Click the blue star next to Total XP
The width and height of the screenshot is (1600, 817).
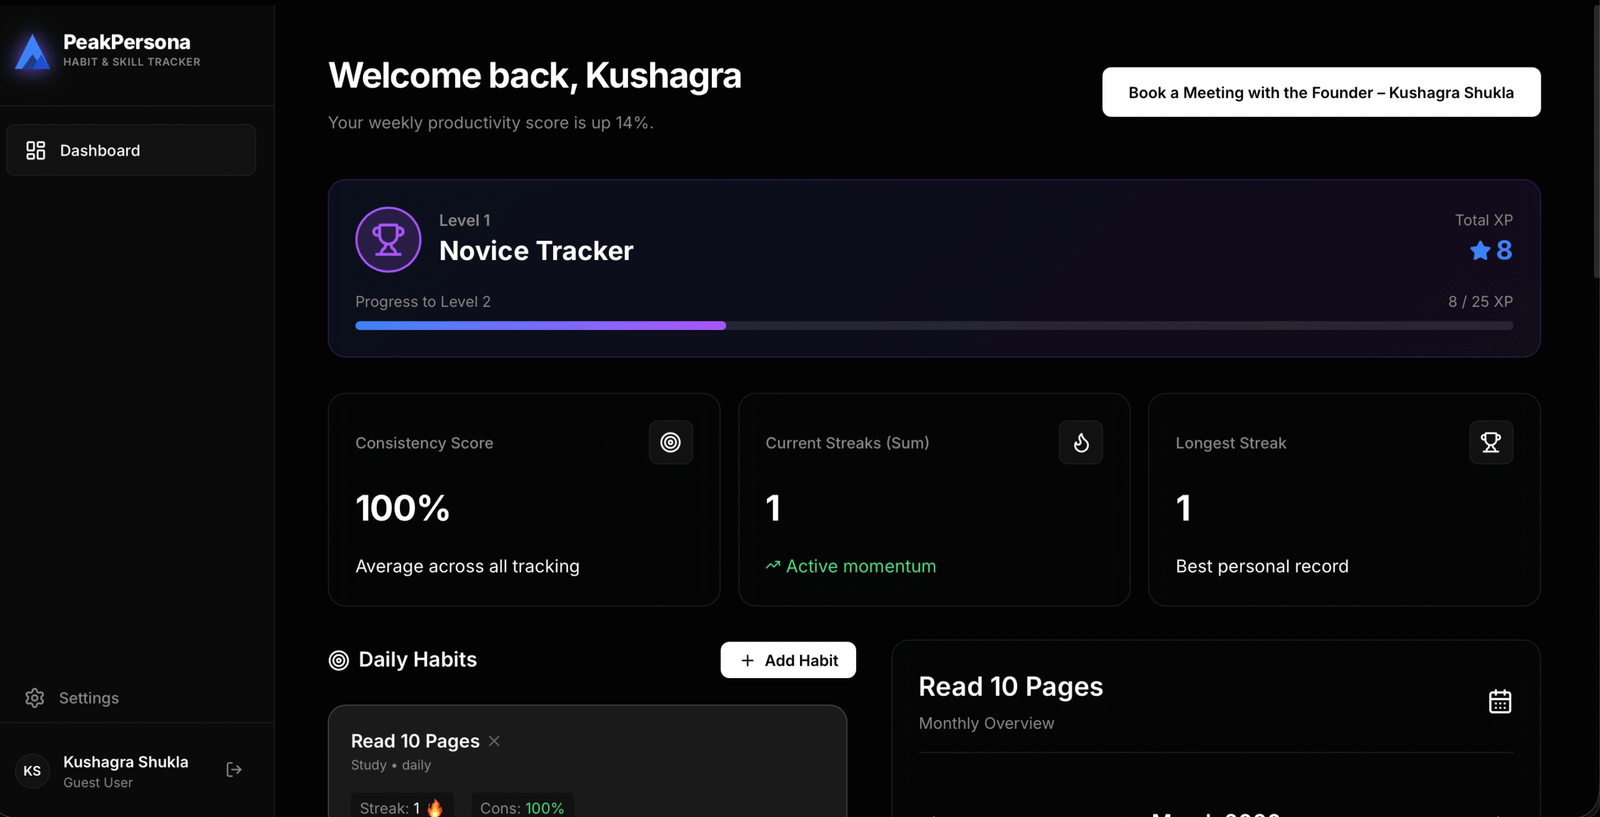coord(1479,251)
